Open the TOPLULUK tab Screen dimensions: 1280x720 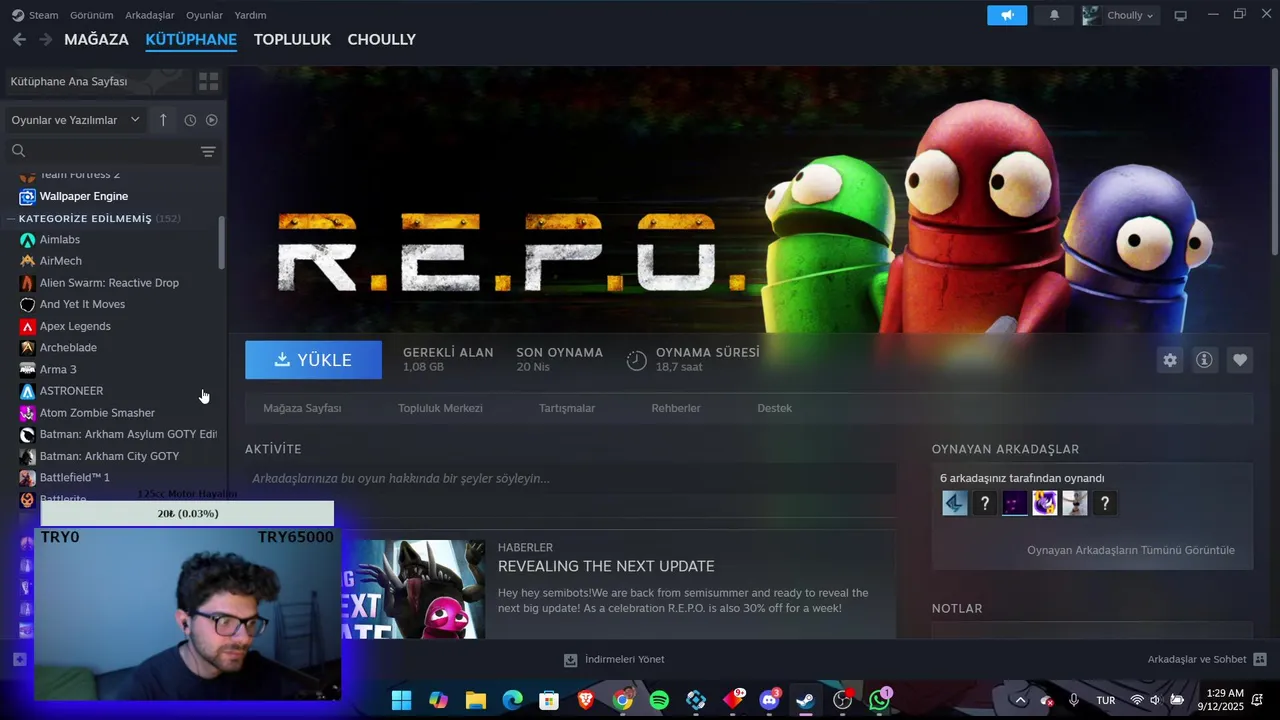click(292, 39)
